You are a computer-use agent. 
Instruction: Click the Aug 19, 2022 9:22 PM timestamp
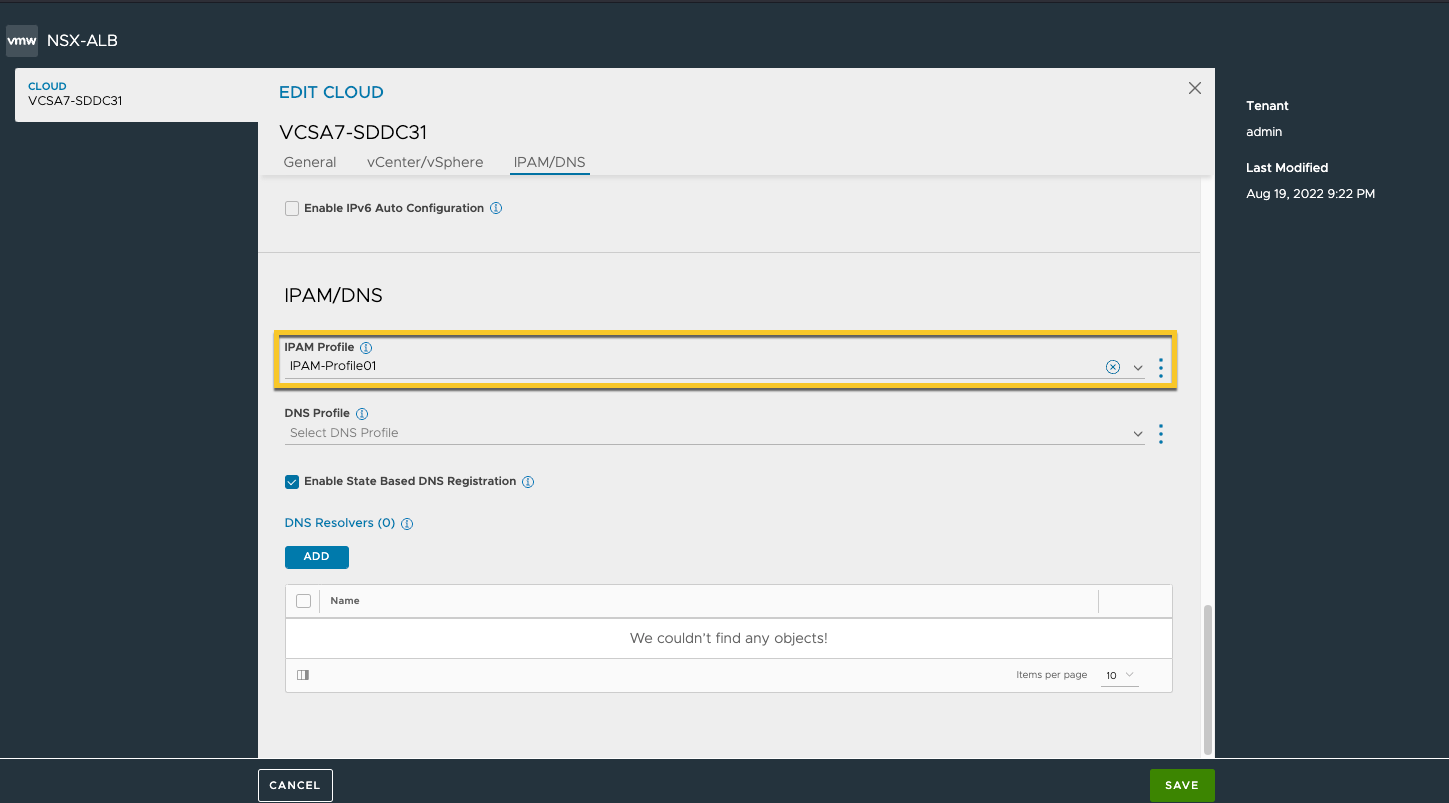click(x=1310, y=194)
